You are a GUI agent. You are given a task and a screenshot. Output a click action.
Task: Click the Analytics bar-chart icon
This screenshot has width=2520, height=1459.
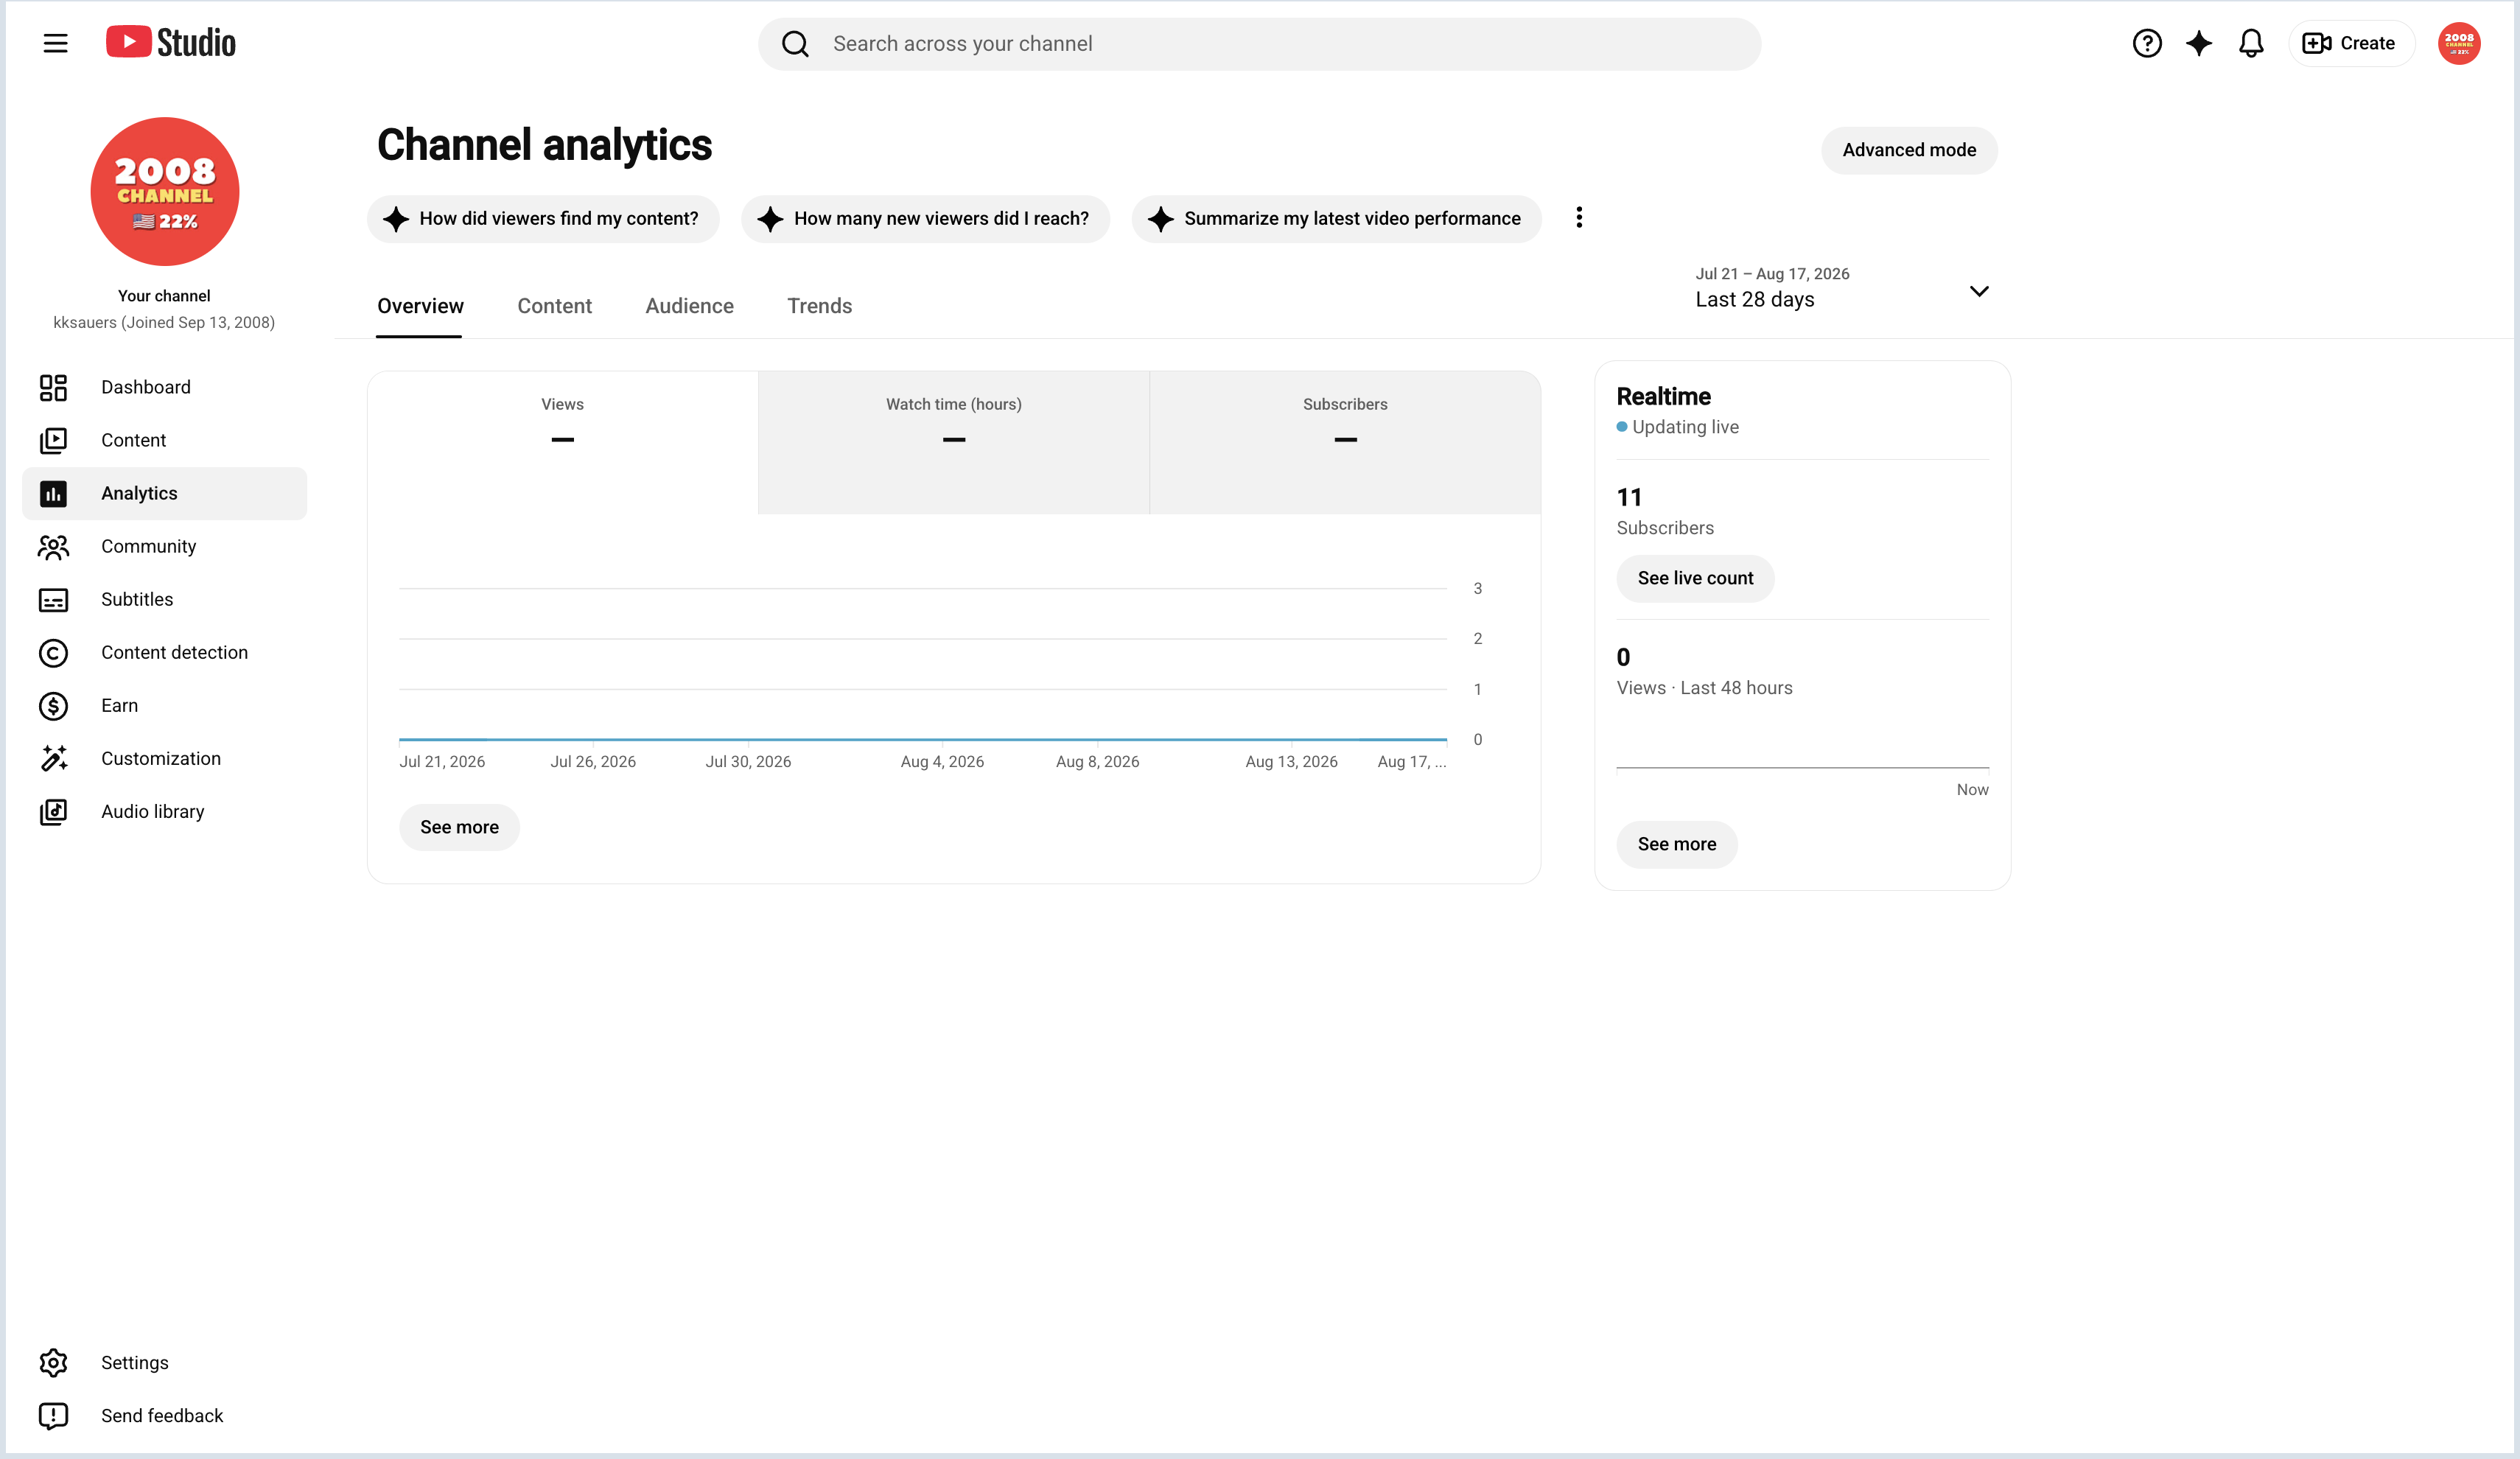(x=53, y=493)
